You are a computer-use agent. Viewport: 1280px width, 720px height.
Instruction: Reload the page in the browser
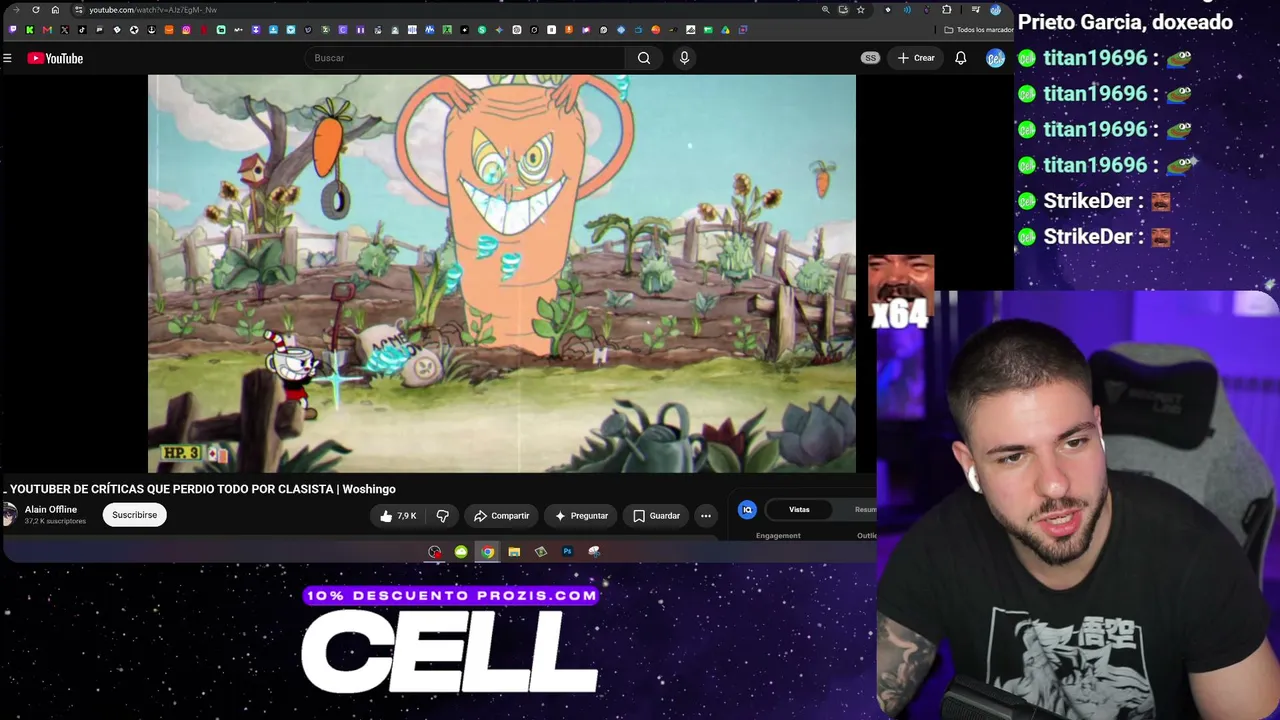36,10
